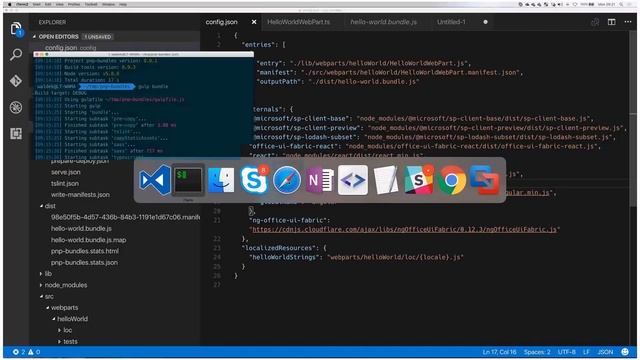Viewport: 640px width, 360px height.
Task: Expand the node_modules folder
Action: click(x=41, y=285)
